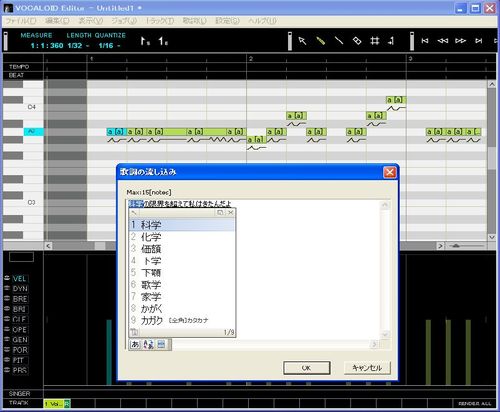Select the BRI control parameter

click(20, 309)
